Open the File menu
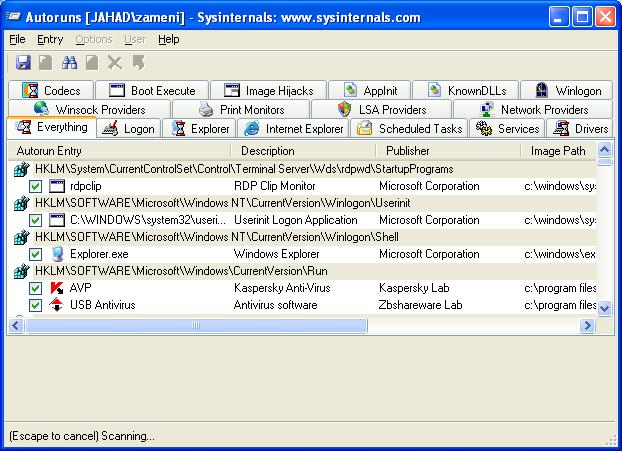This screenshot has width=622, height=451. [17, 39]
